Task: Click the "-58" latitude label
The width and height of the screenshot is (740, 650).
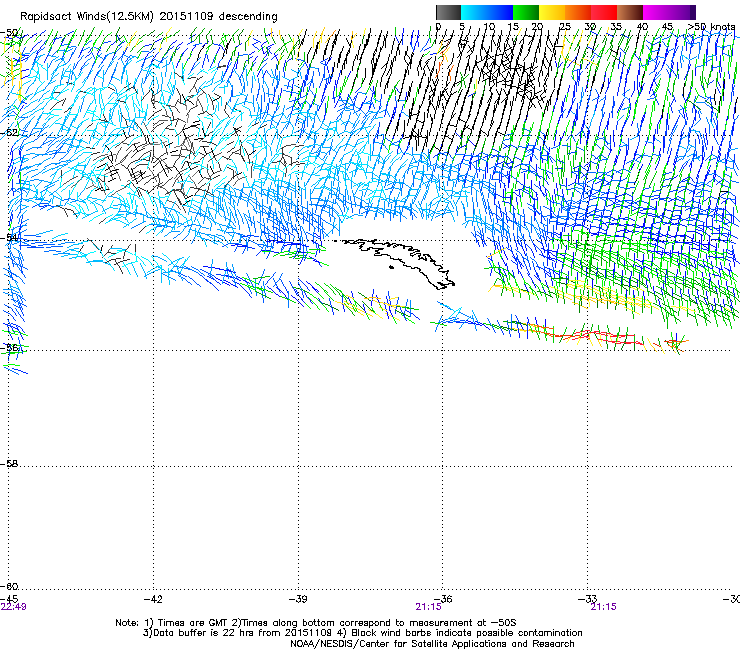Action: [9, 464]
